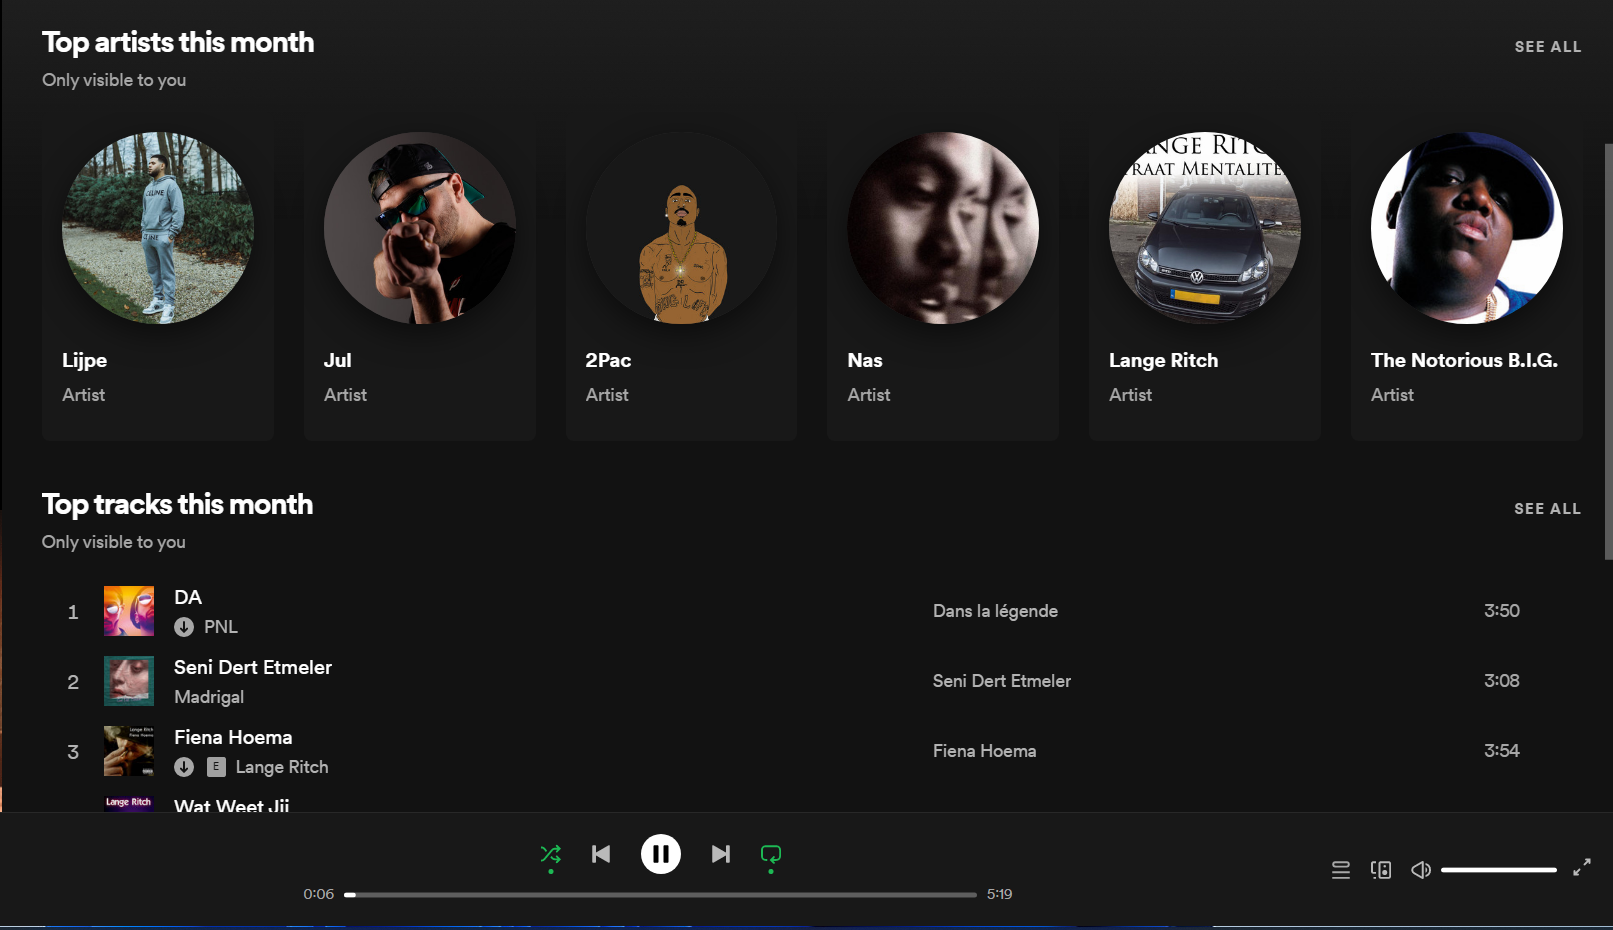Mute the volume speaker icon
Viewport: 1613px width, 930px height.
(1421, 870)
